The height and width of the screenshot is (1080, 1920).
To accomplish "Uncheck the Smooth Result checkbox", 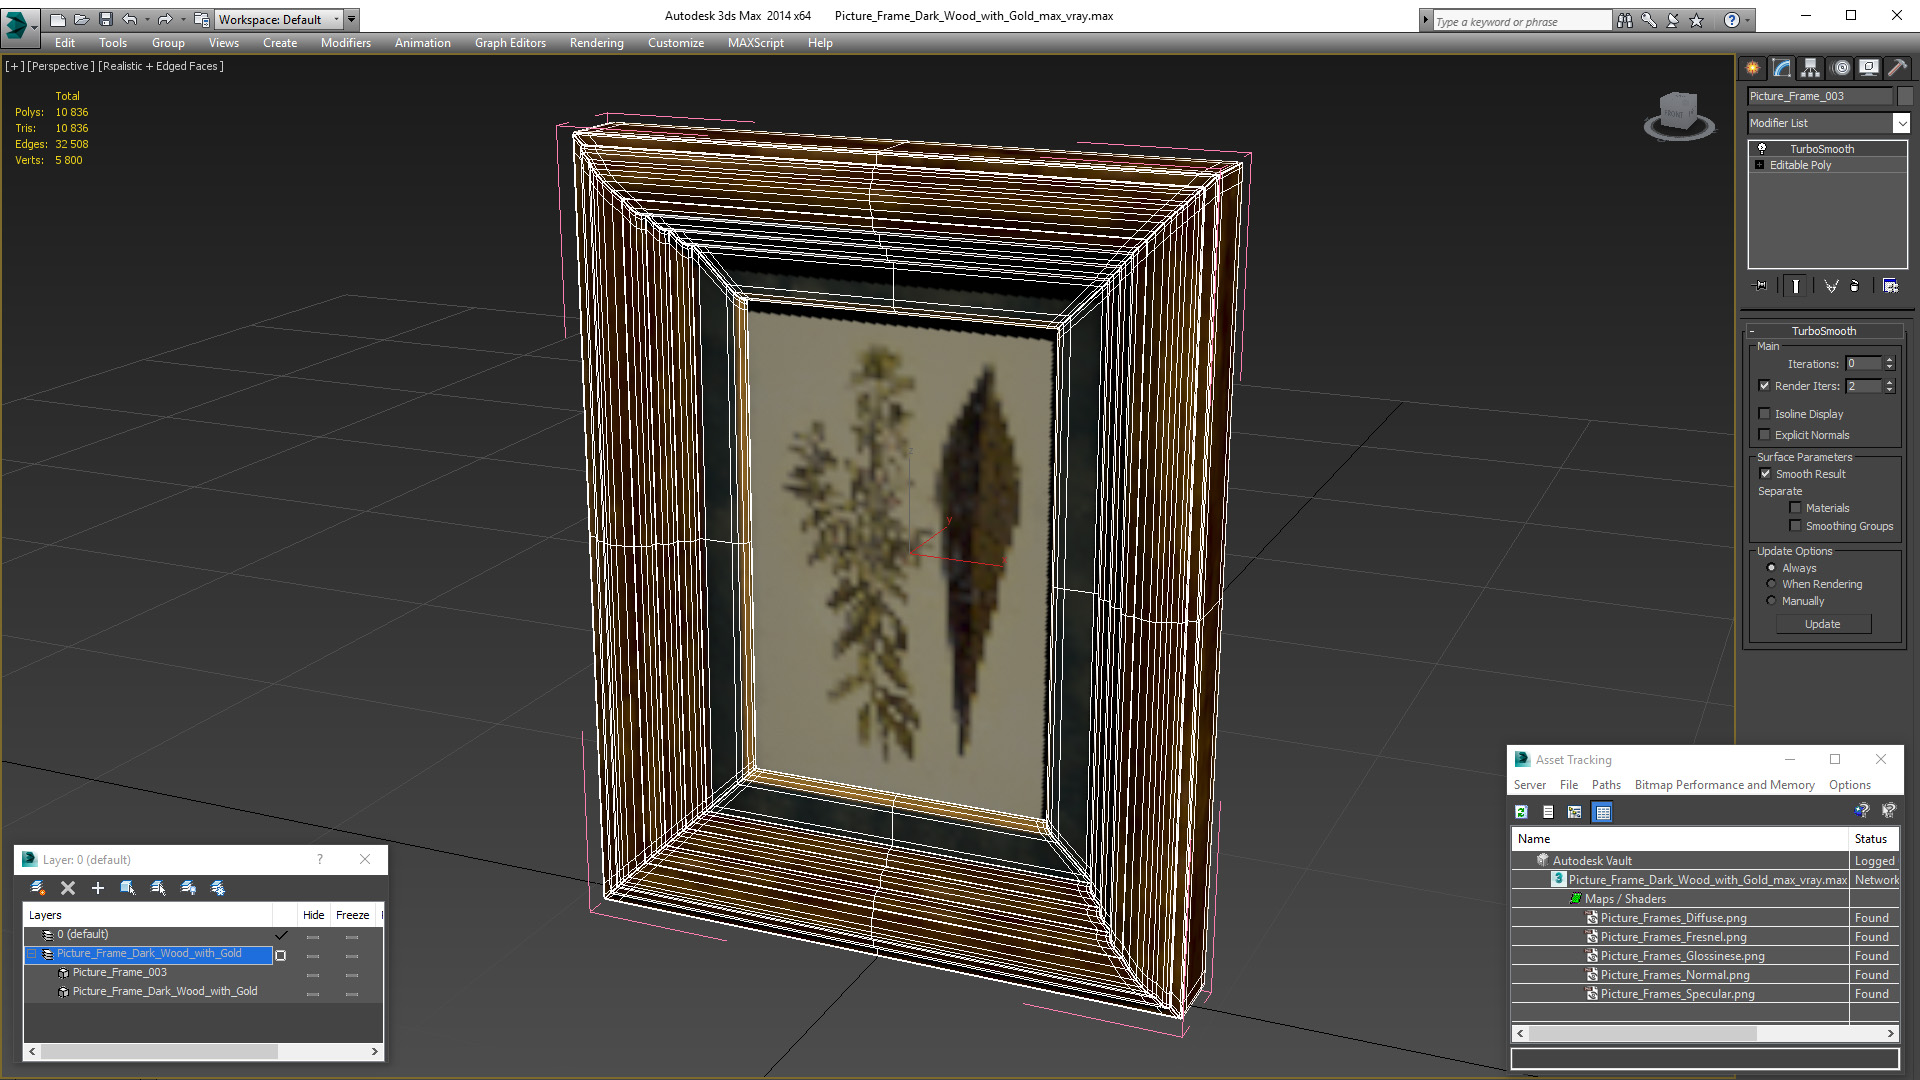I will coord(1764,474).
